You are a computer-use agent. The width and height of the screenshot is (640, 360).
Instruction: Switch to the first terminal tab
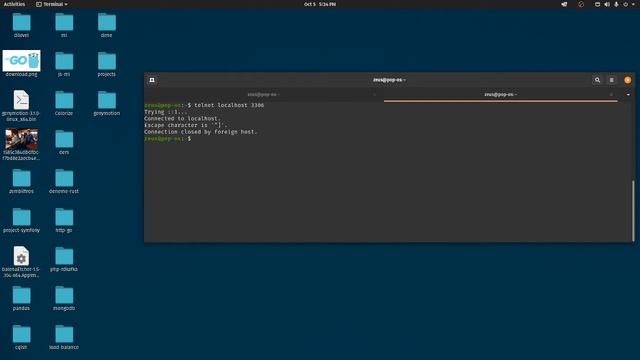(263, 95)
